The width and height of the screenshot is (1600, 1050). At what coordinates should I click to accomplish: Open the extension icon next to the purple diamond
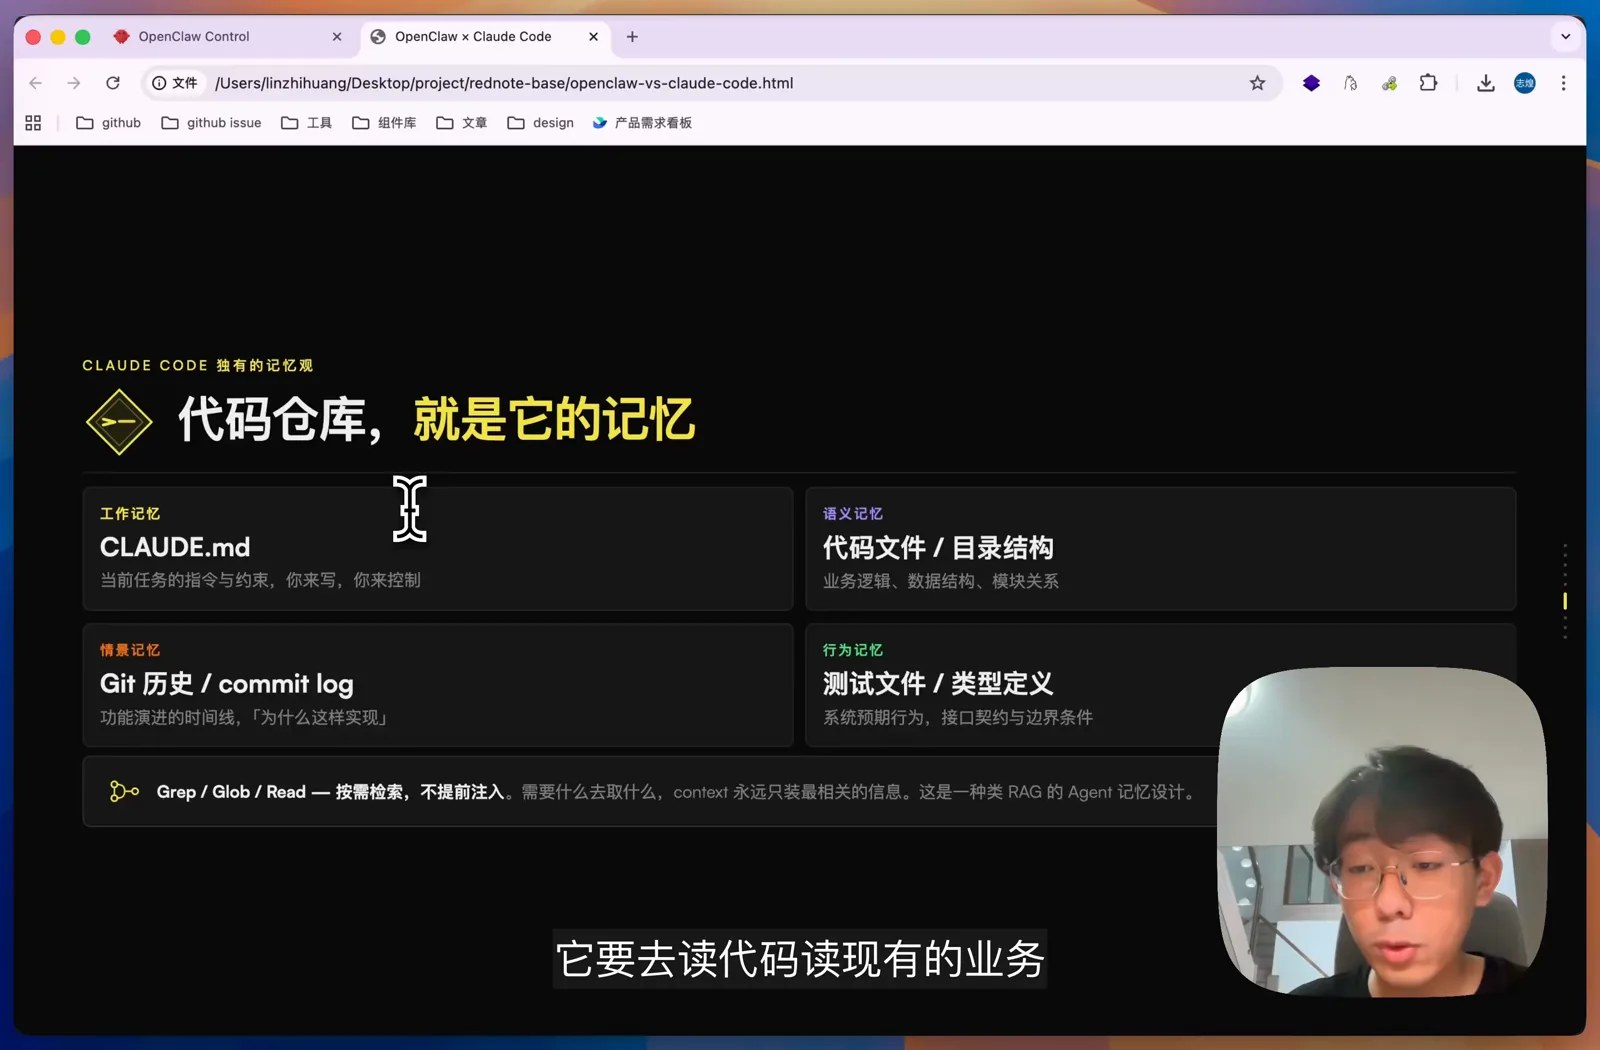[x=1350, y=83]
